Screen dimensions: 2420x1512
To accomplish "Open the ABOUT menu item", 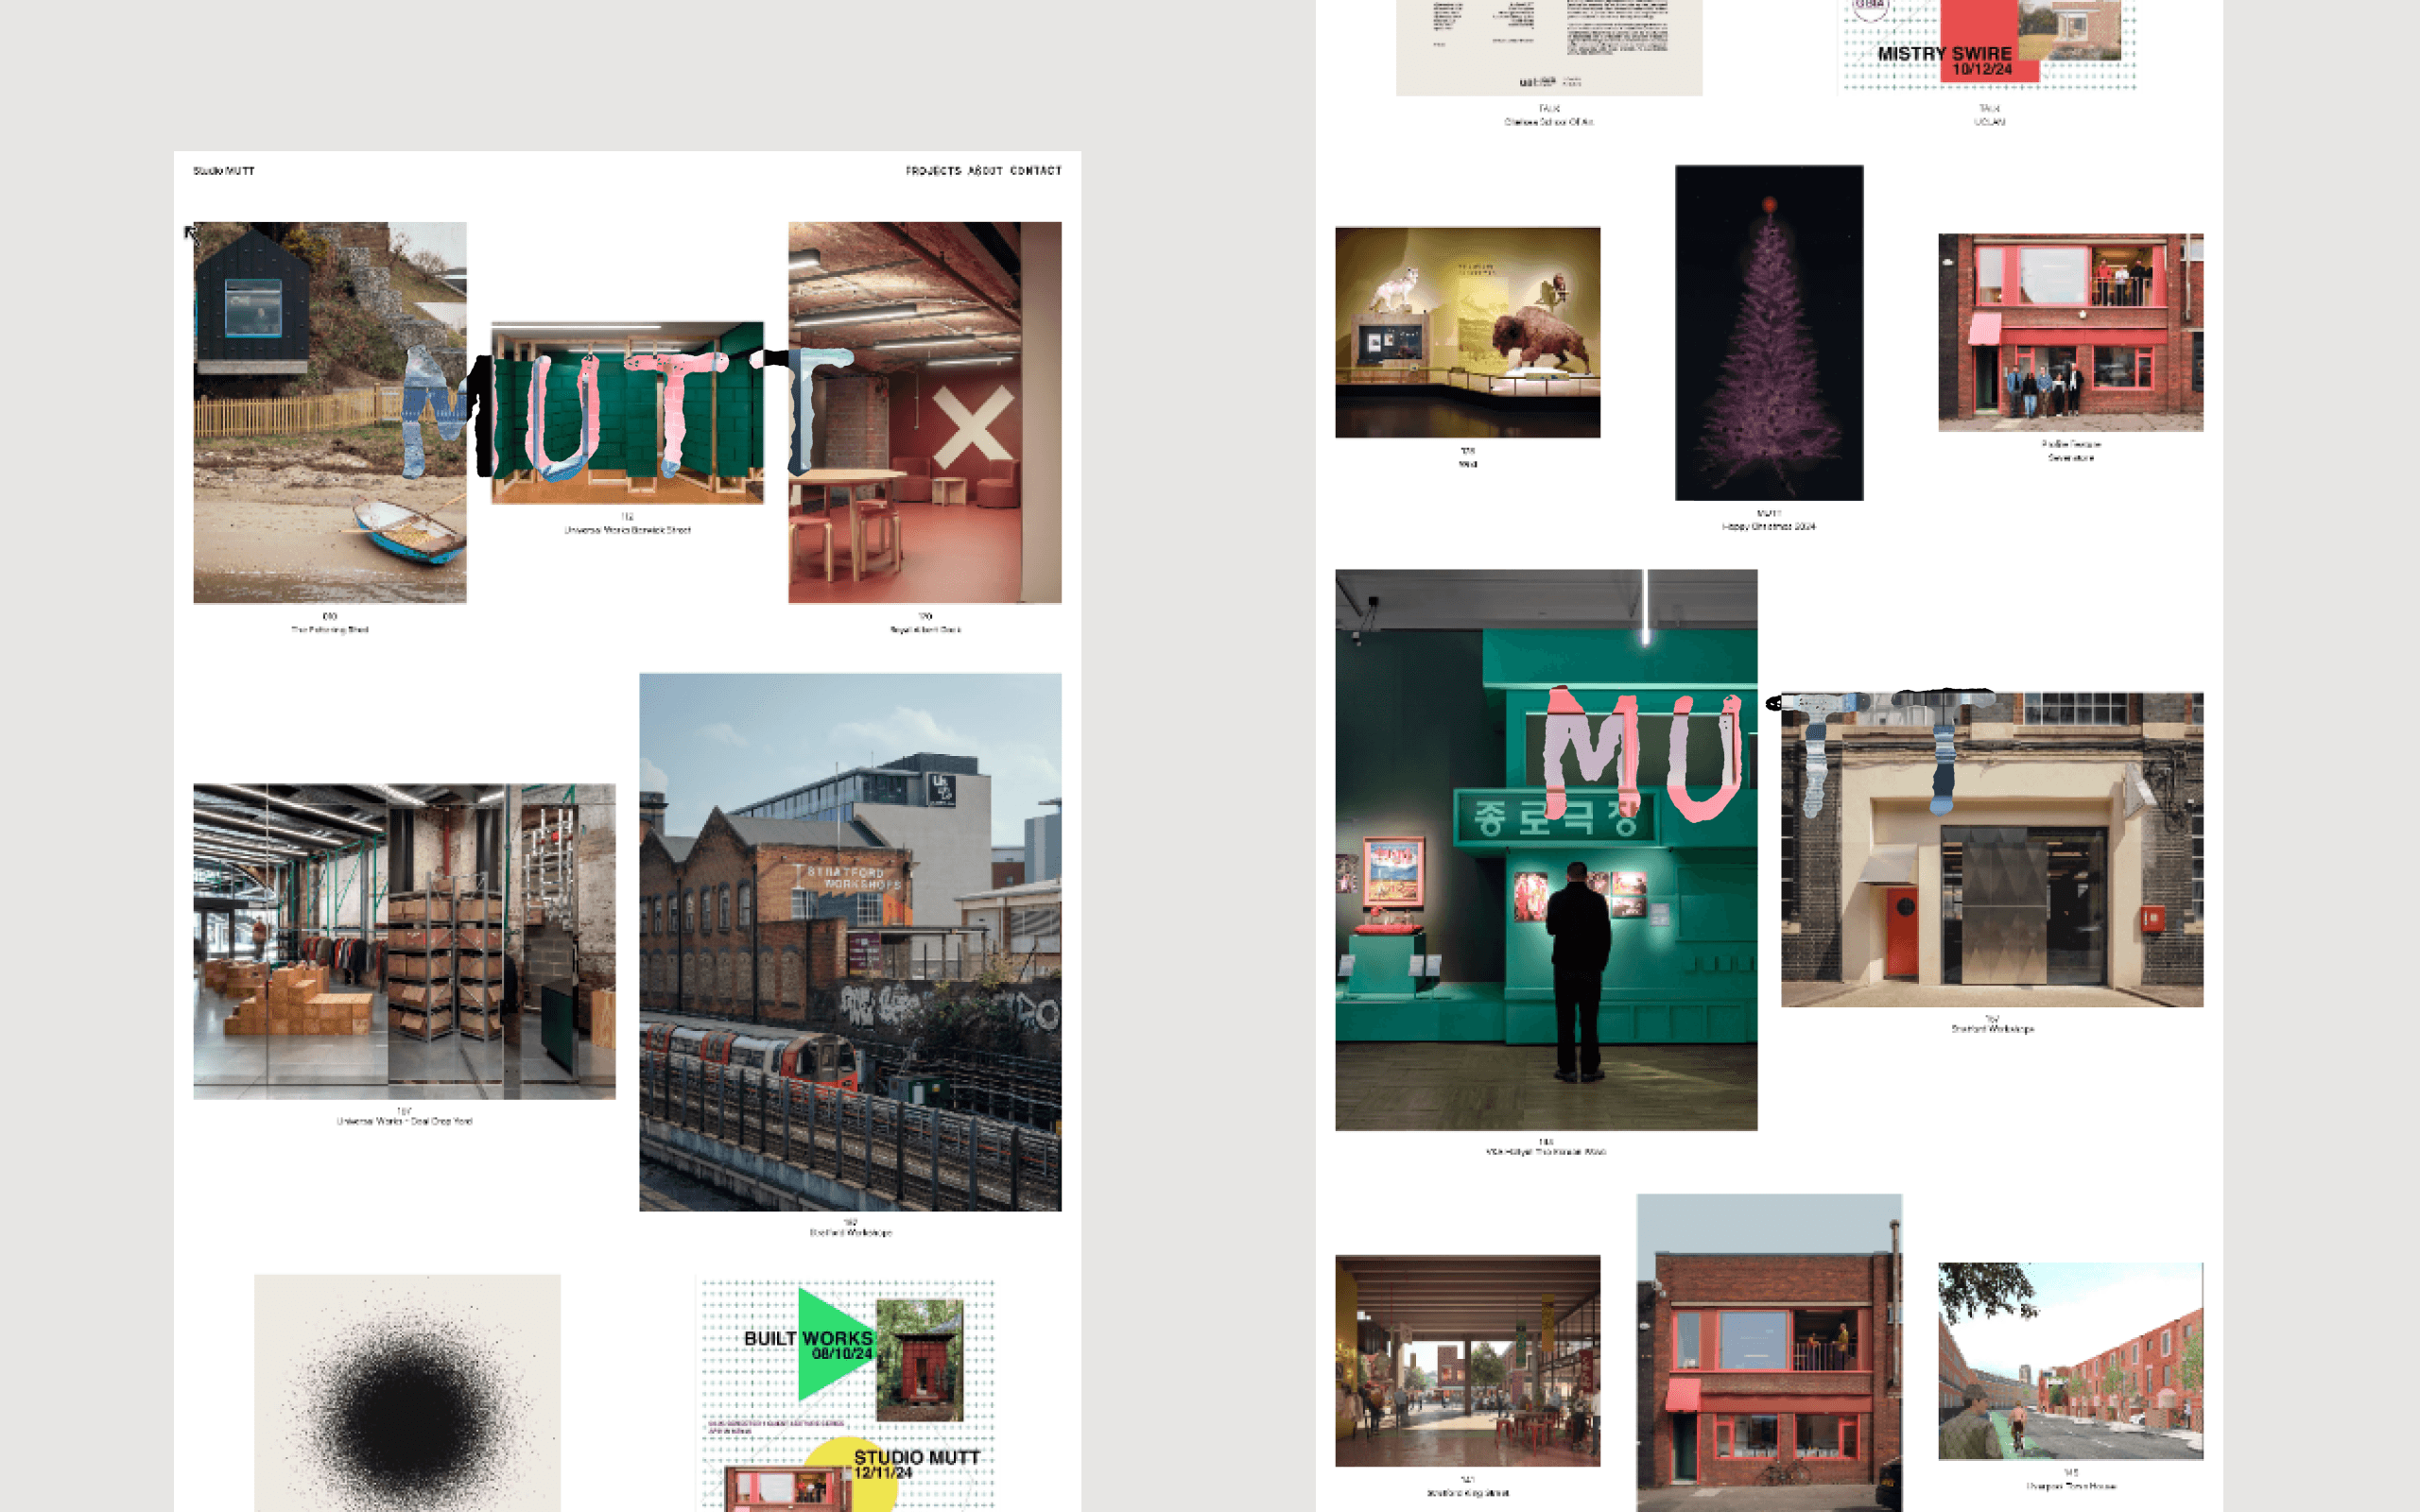I will pyautogui.click(x=985, y=171).
